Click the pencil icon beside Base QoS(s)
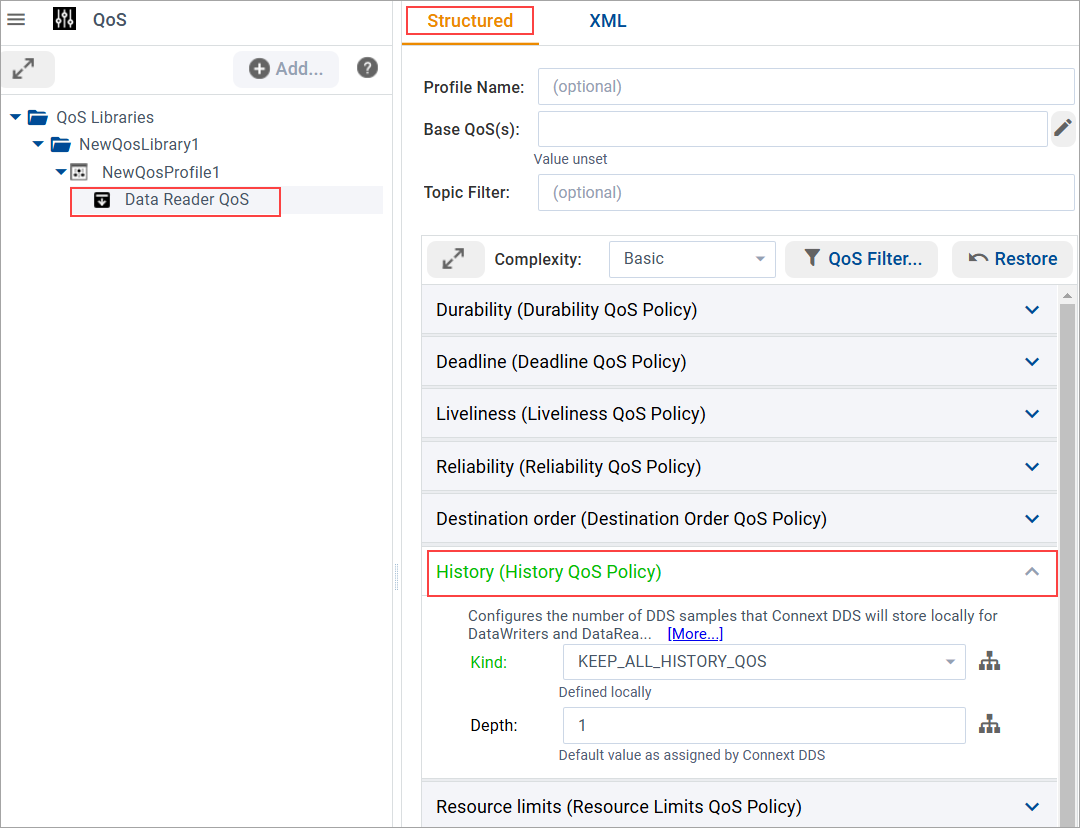 point(1063,128)
